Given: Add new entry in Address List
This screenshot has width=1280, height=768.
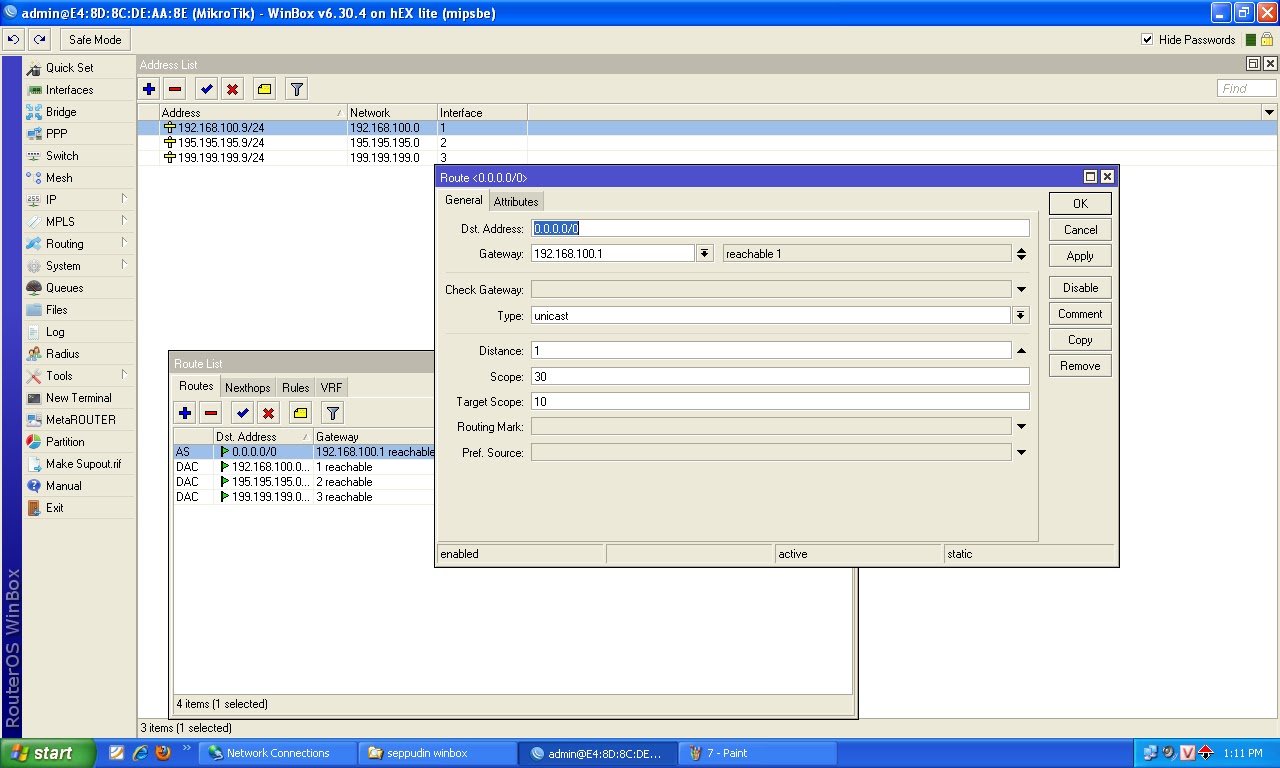Looking at the screenshot, I should [149, 89].
